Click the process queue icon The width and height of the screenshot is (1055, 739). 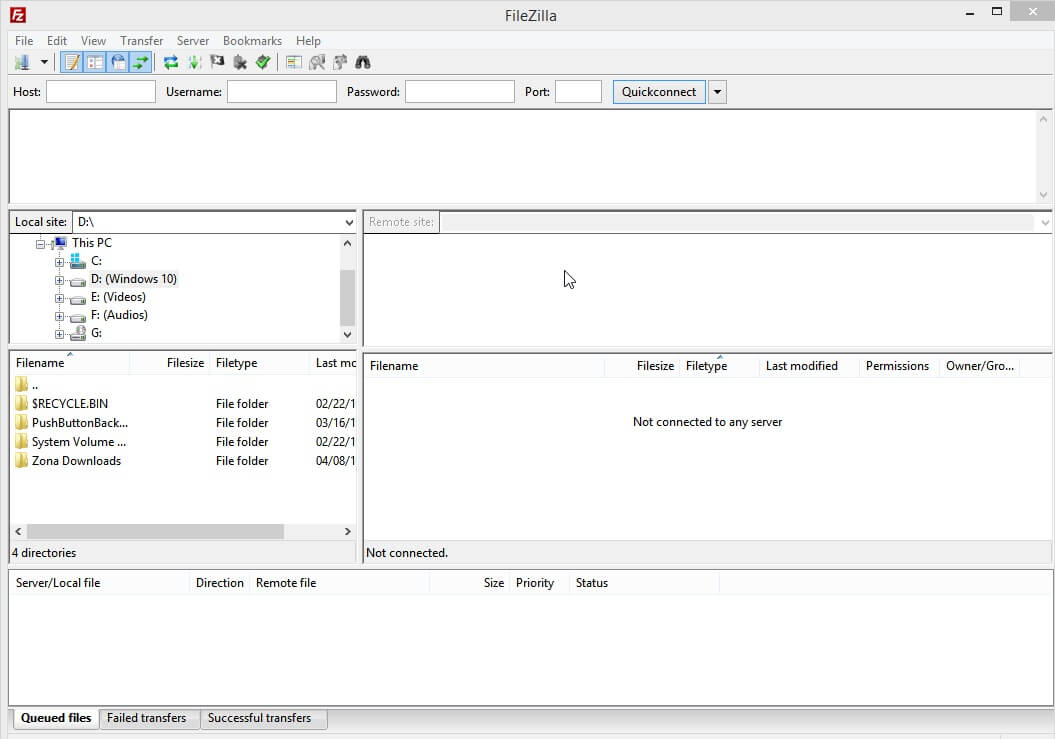point(194,63)
